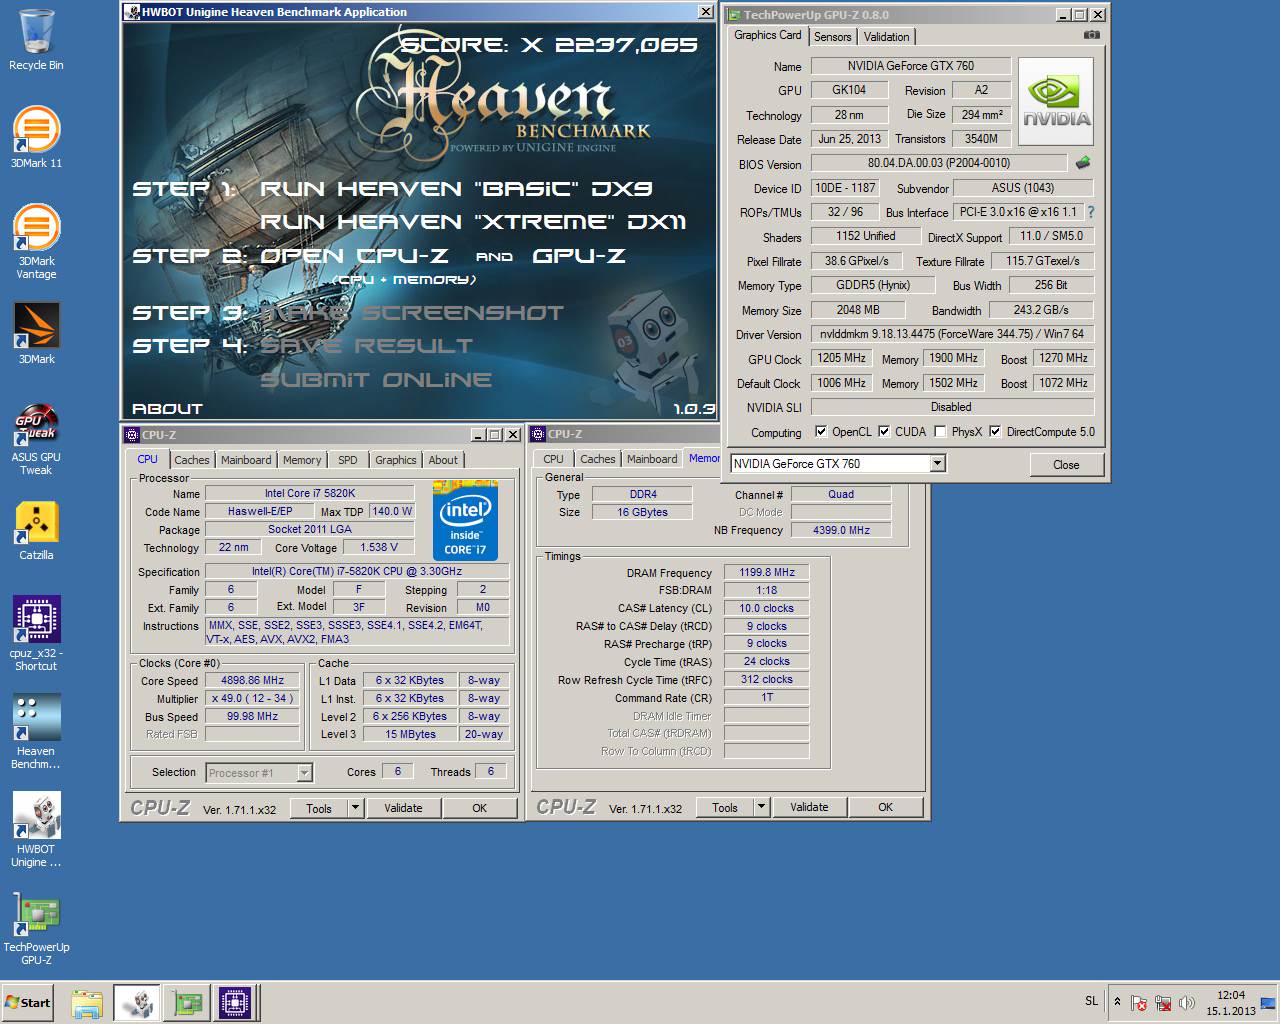The image size is (1280, 1024).
Task: Switch to the Validation tab in GPU-Z
Action: point(886,37)
